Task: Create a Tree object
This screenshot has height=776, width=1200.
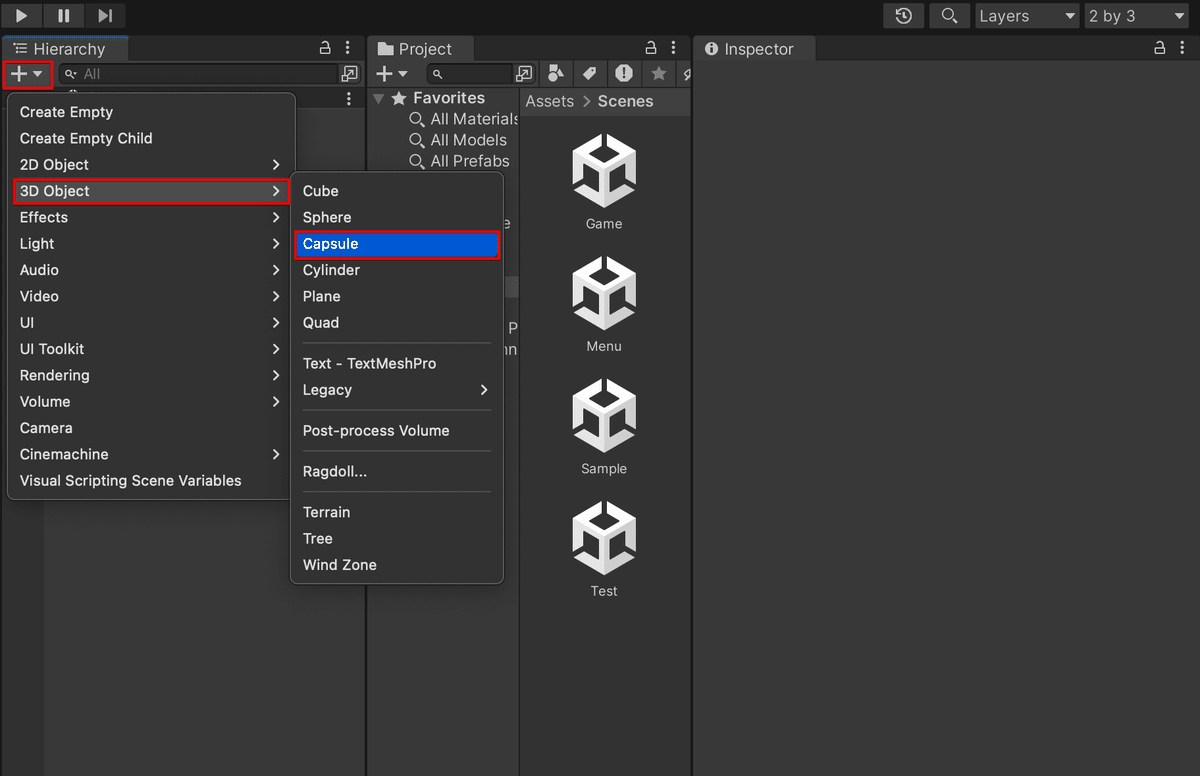Action: pos(397,538)
